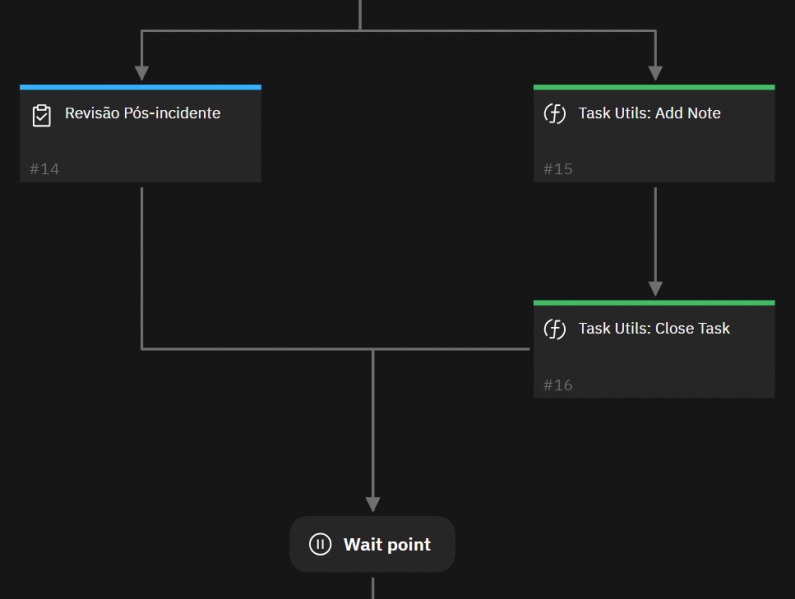Viewport: 795px width, 599px height.
Task: Click the arrowhead entering Task Utils: Close Task
Action: tap(655, 288)
